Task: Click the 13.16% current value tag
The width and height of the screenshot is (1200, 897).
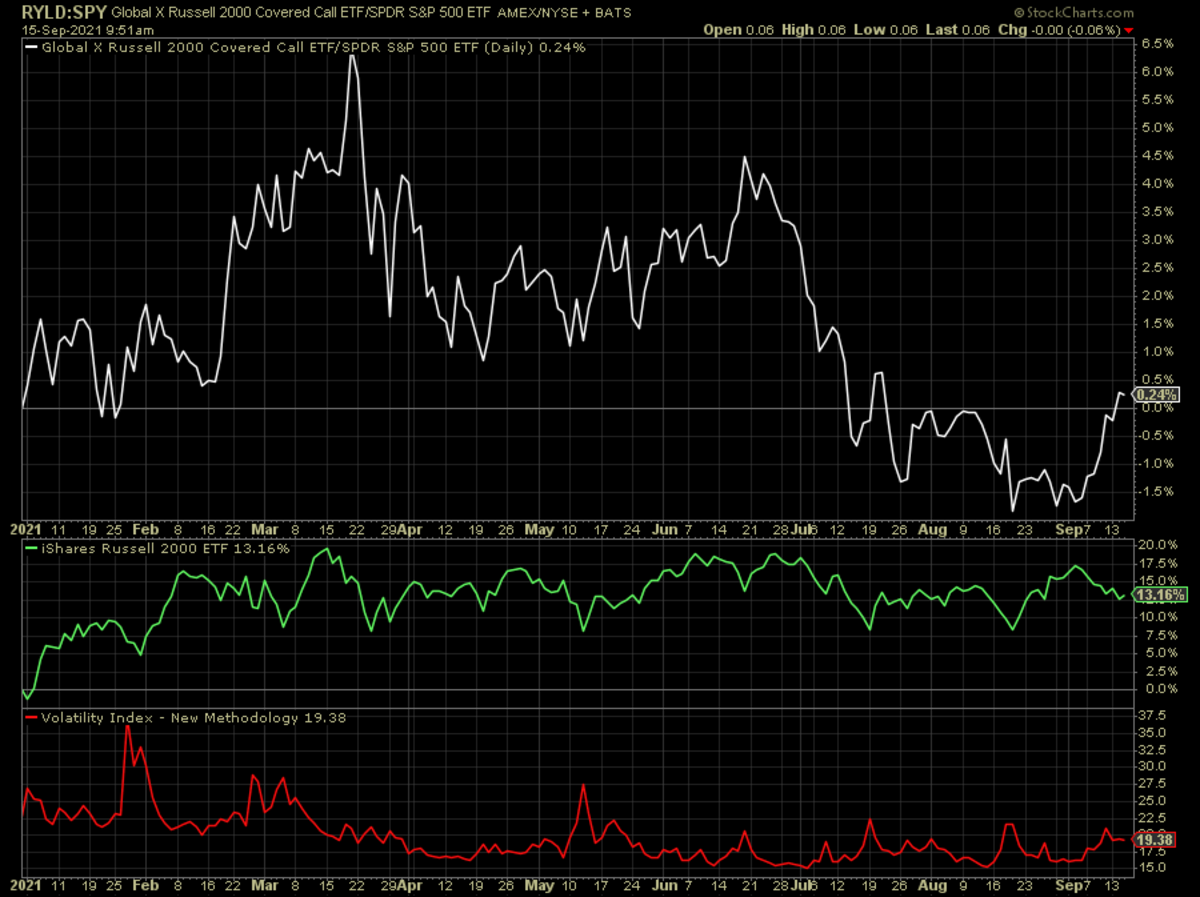Action: [x=1160, y=595]
